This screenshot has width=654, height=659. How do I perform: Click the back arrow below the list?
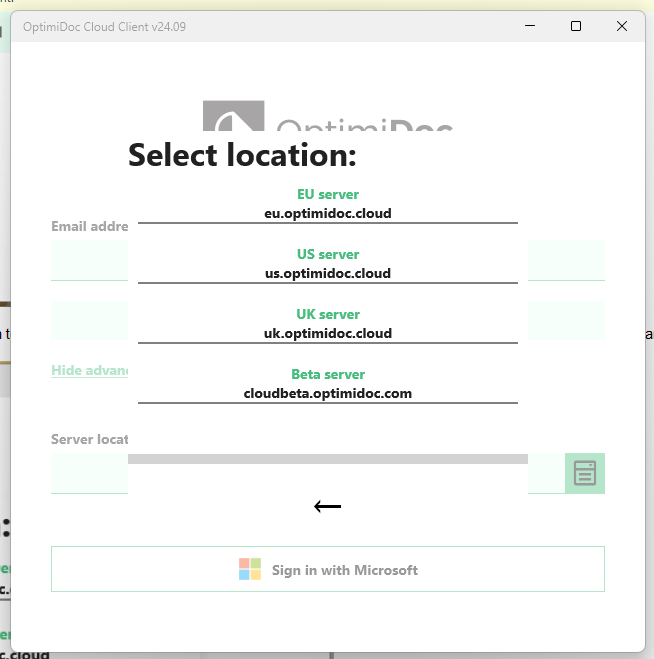(327, 506)
